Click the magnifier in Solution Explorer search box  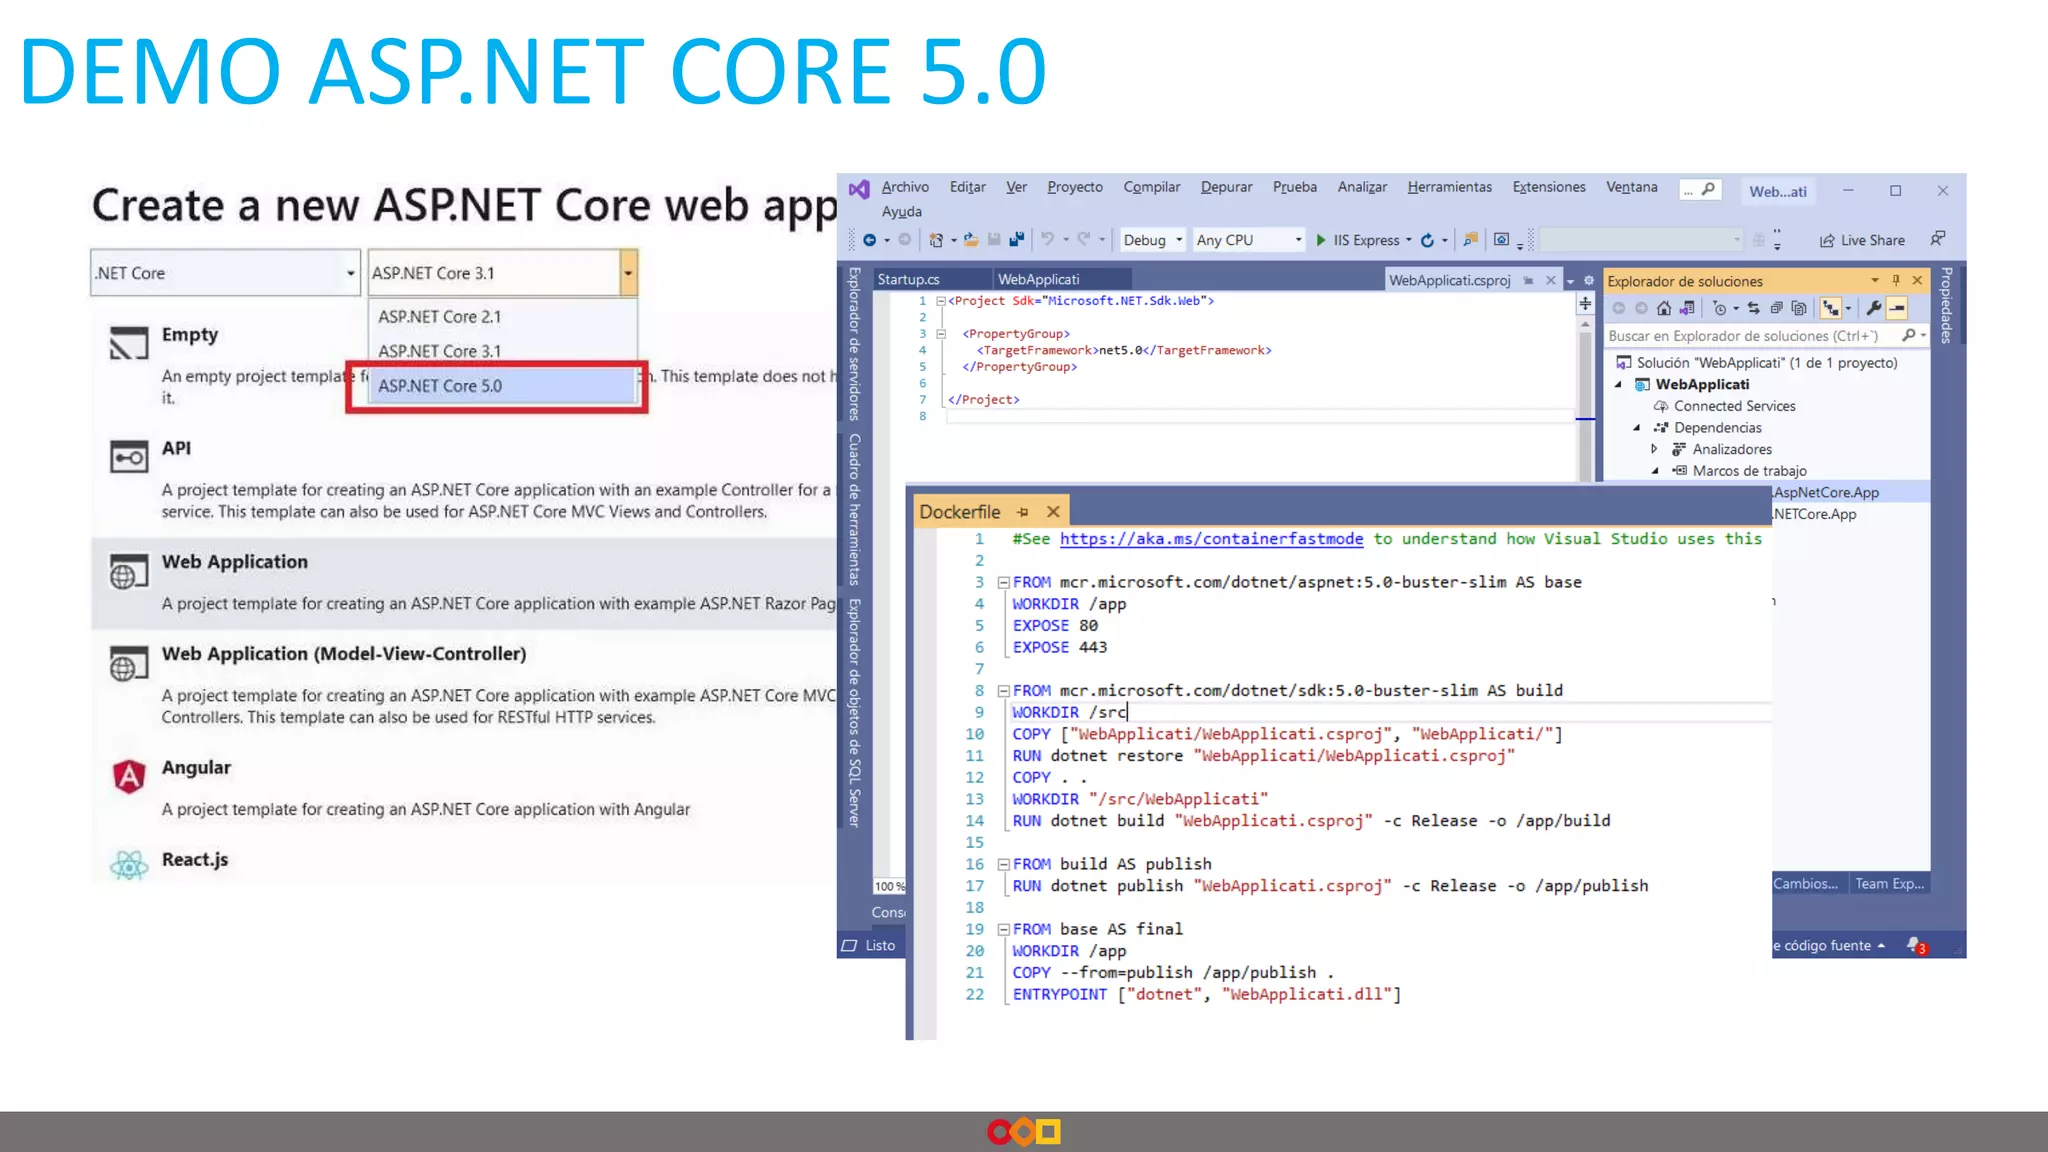click(x=1909, y=336)
